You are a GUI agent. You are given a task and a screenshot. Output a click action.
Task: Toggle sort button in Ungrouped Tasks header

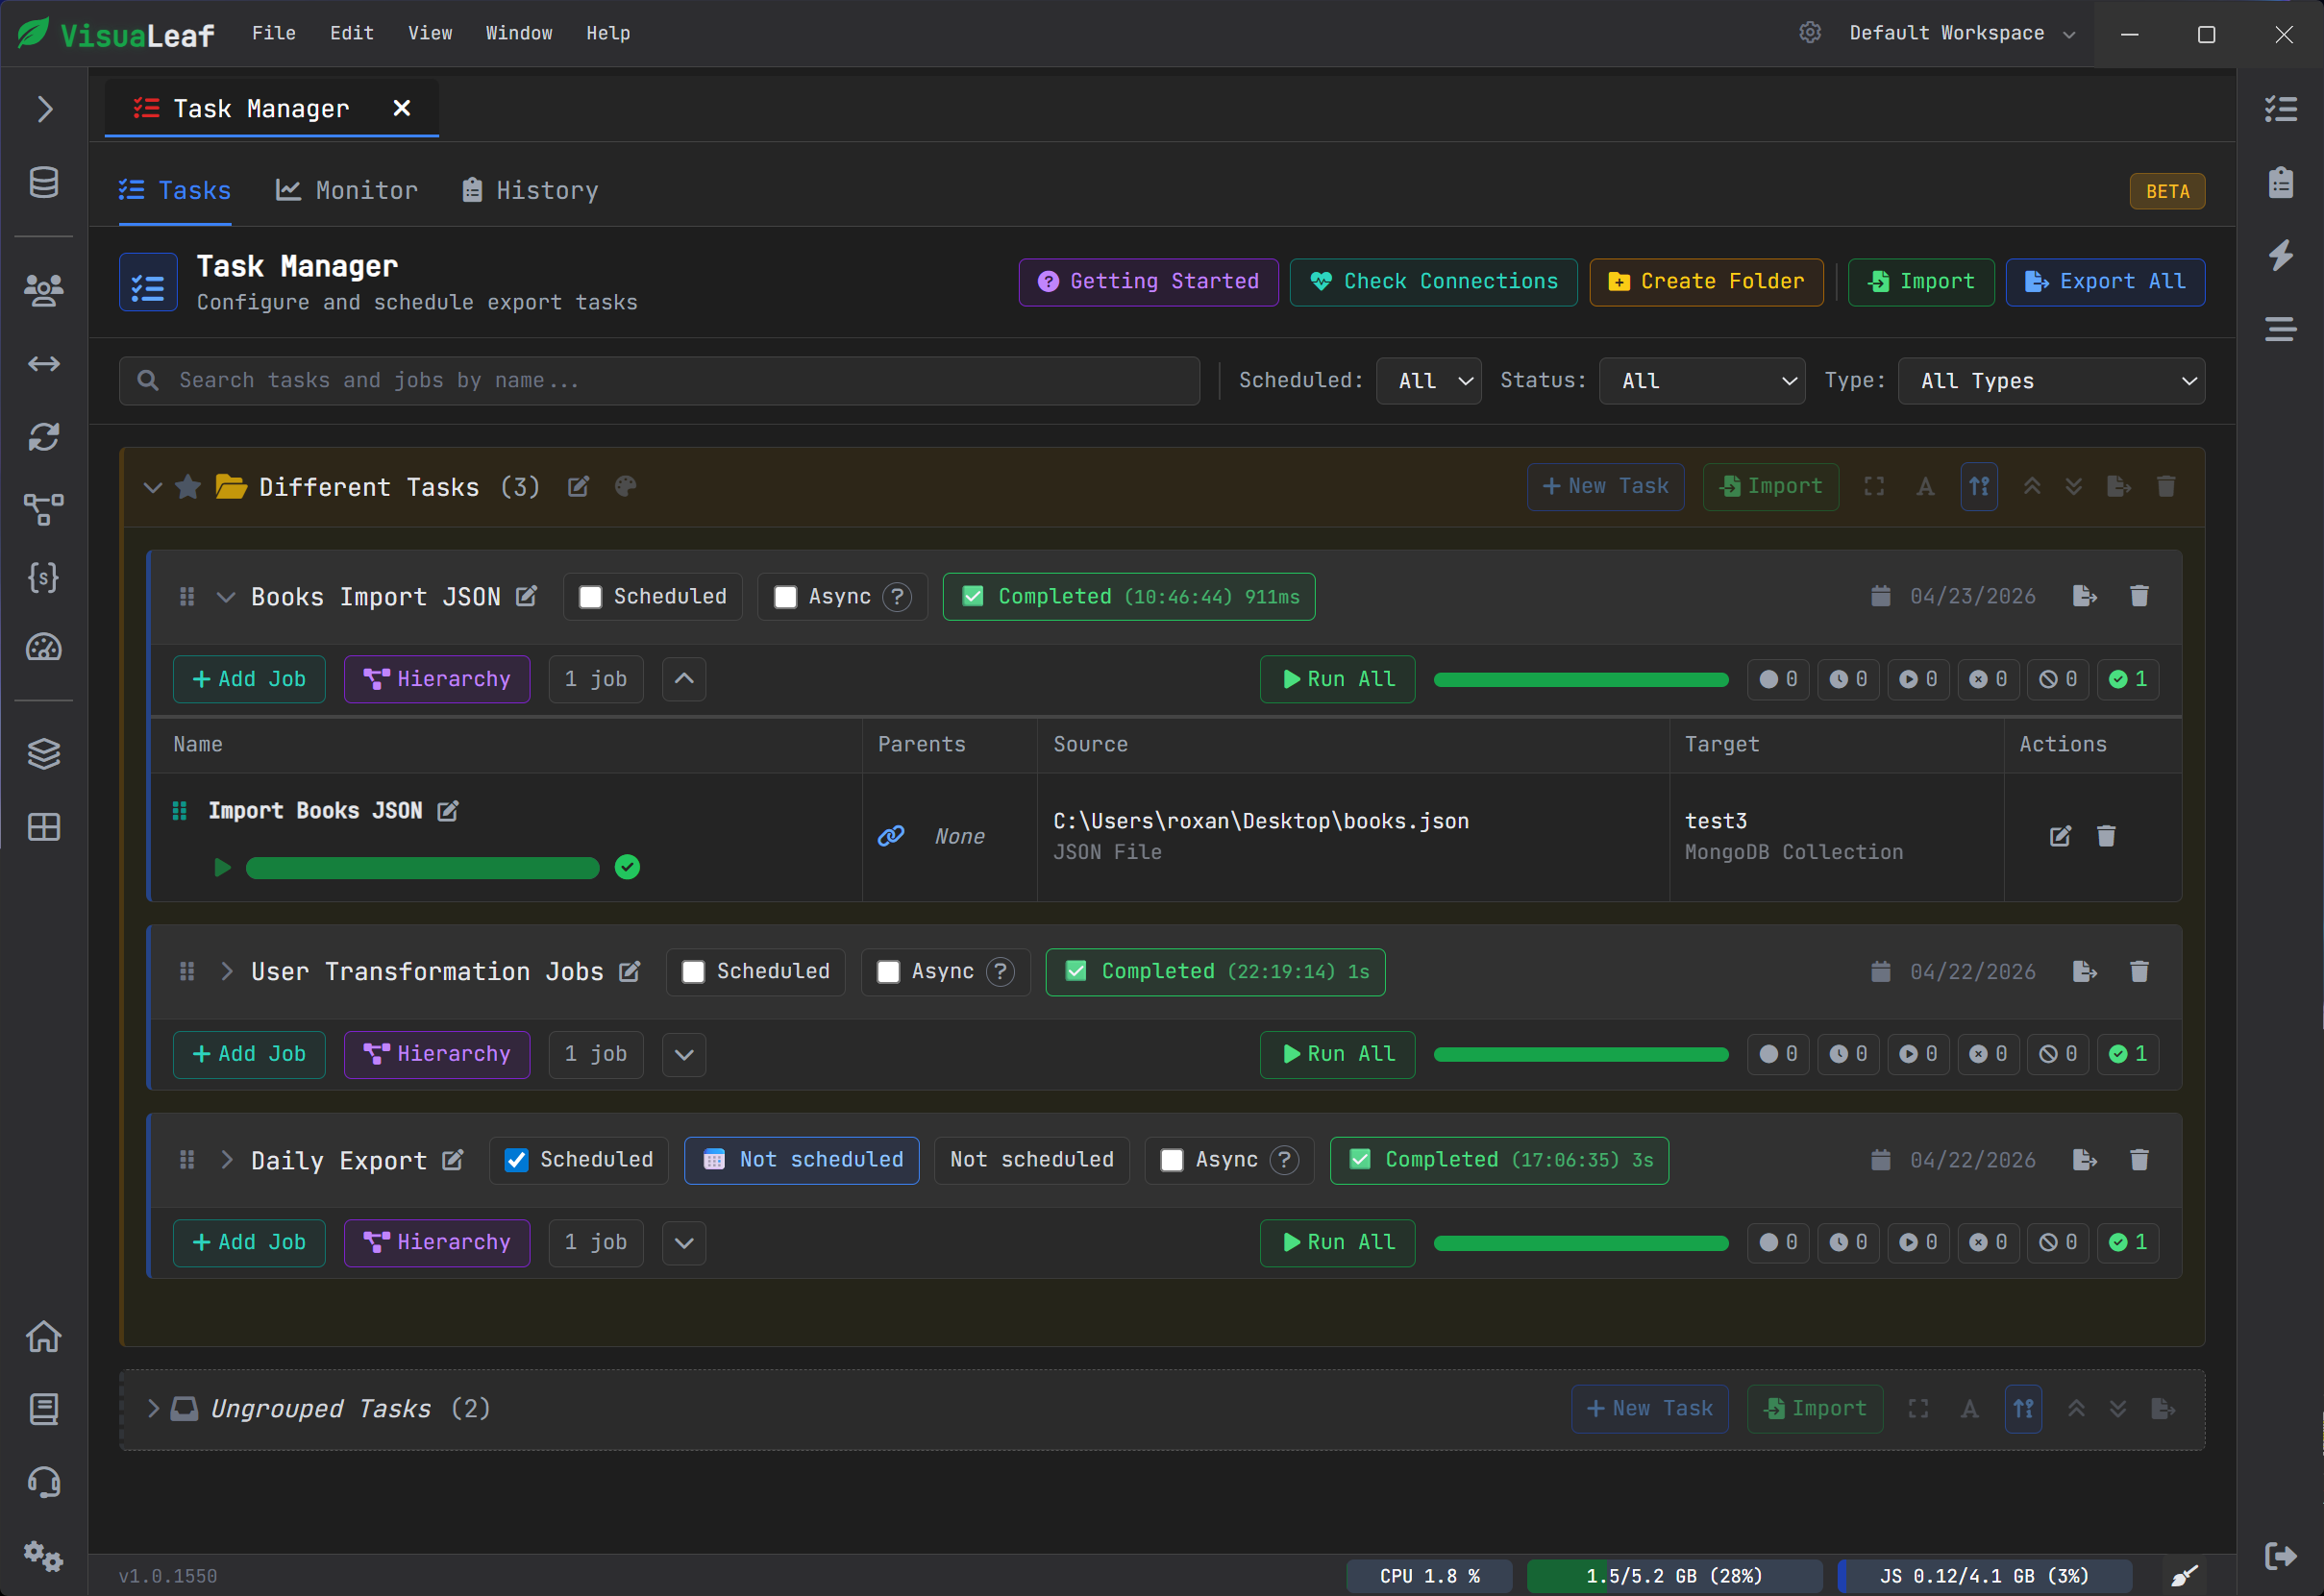pyautogui.click(x=2023, y=1409)
